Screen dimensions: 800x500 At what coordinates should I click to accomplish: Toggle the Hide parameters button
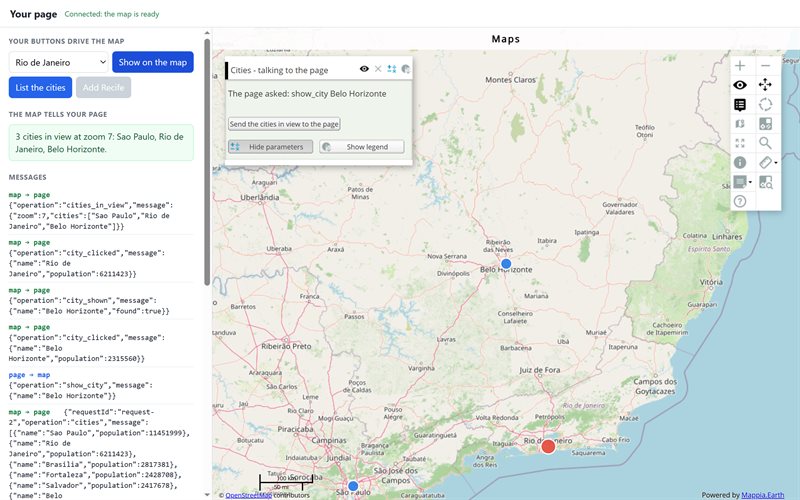click(x=270, y=147)
